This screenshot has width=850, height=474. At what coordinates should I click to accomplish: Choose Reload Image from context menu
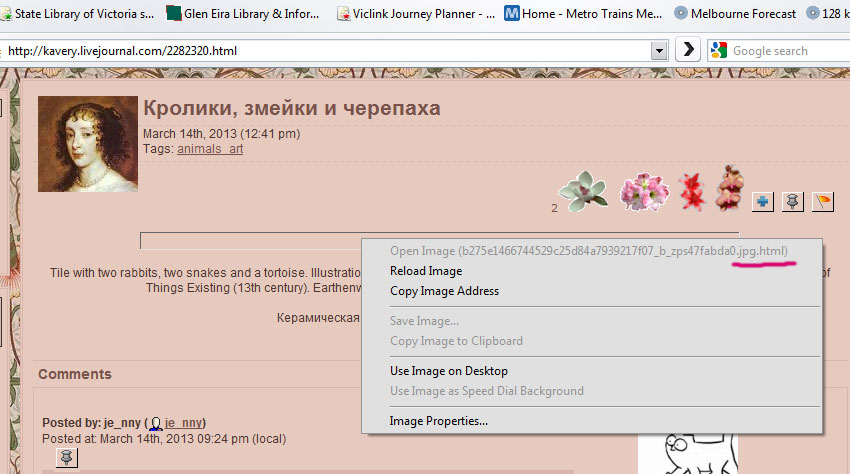(426, 271)
